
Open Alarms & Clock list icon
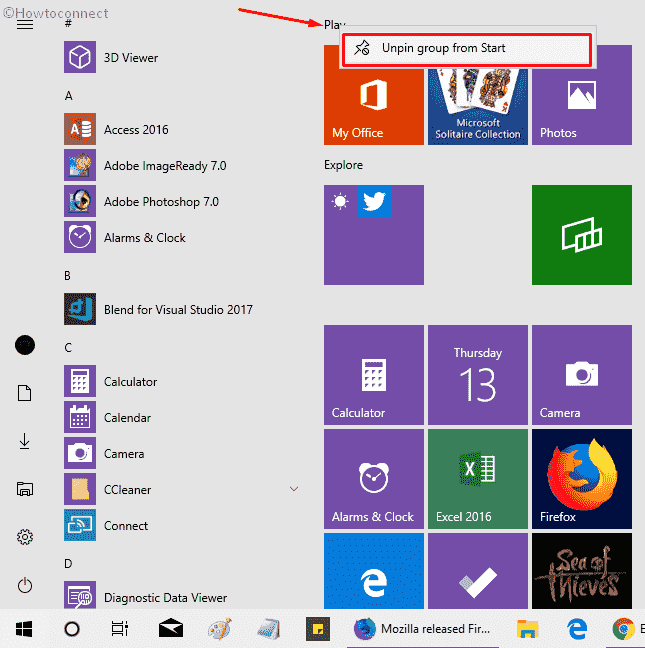point(80,237)
